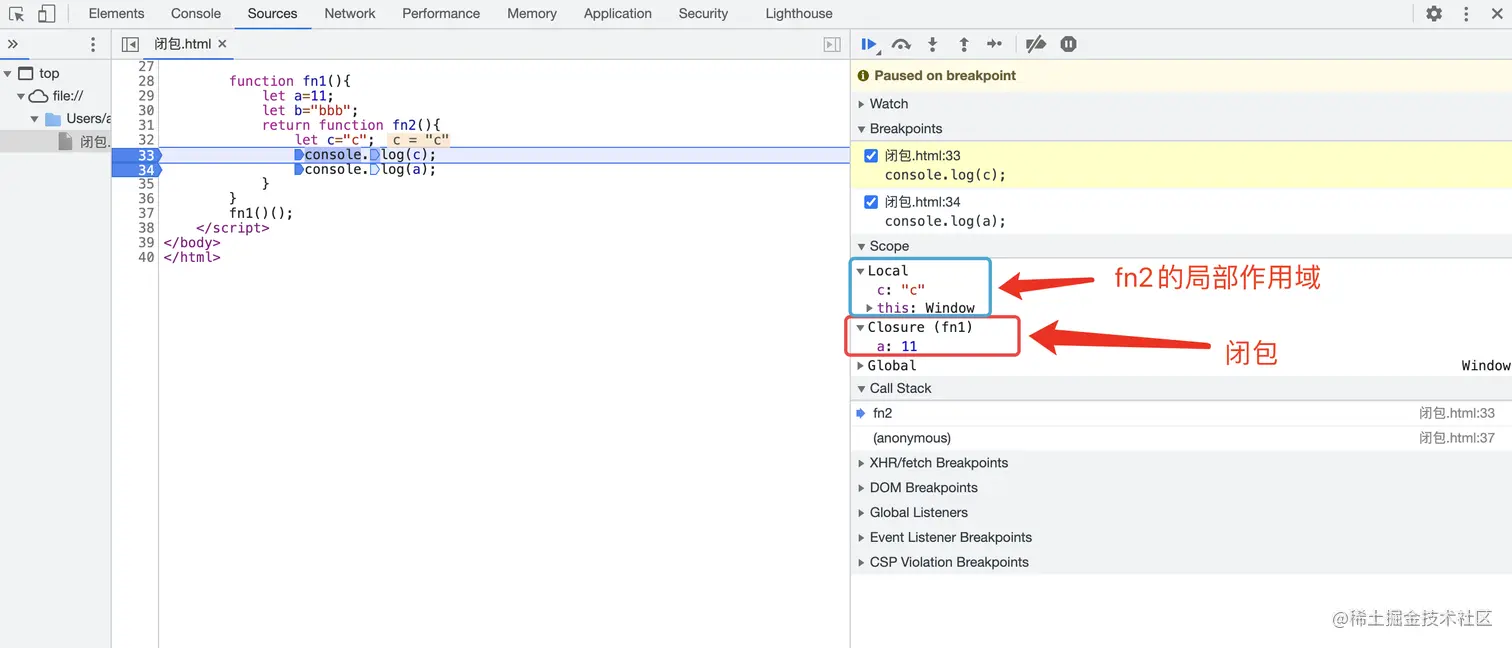Screen dimensions: 1512x648
Task: Click line number 37 in gutter
Action: pos(146,213)
